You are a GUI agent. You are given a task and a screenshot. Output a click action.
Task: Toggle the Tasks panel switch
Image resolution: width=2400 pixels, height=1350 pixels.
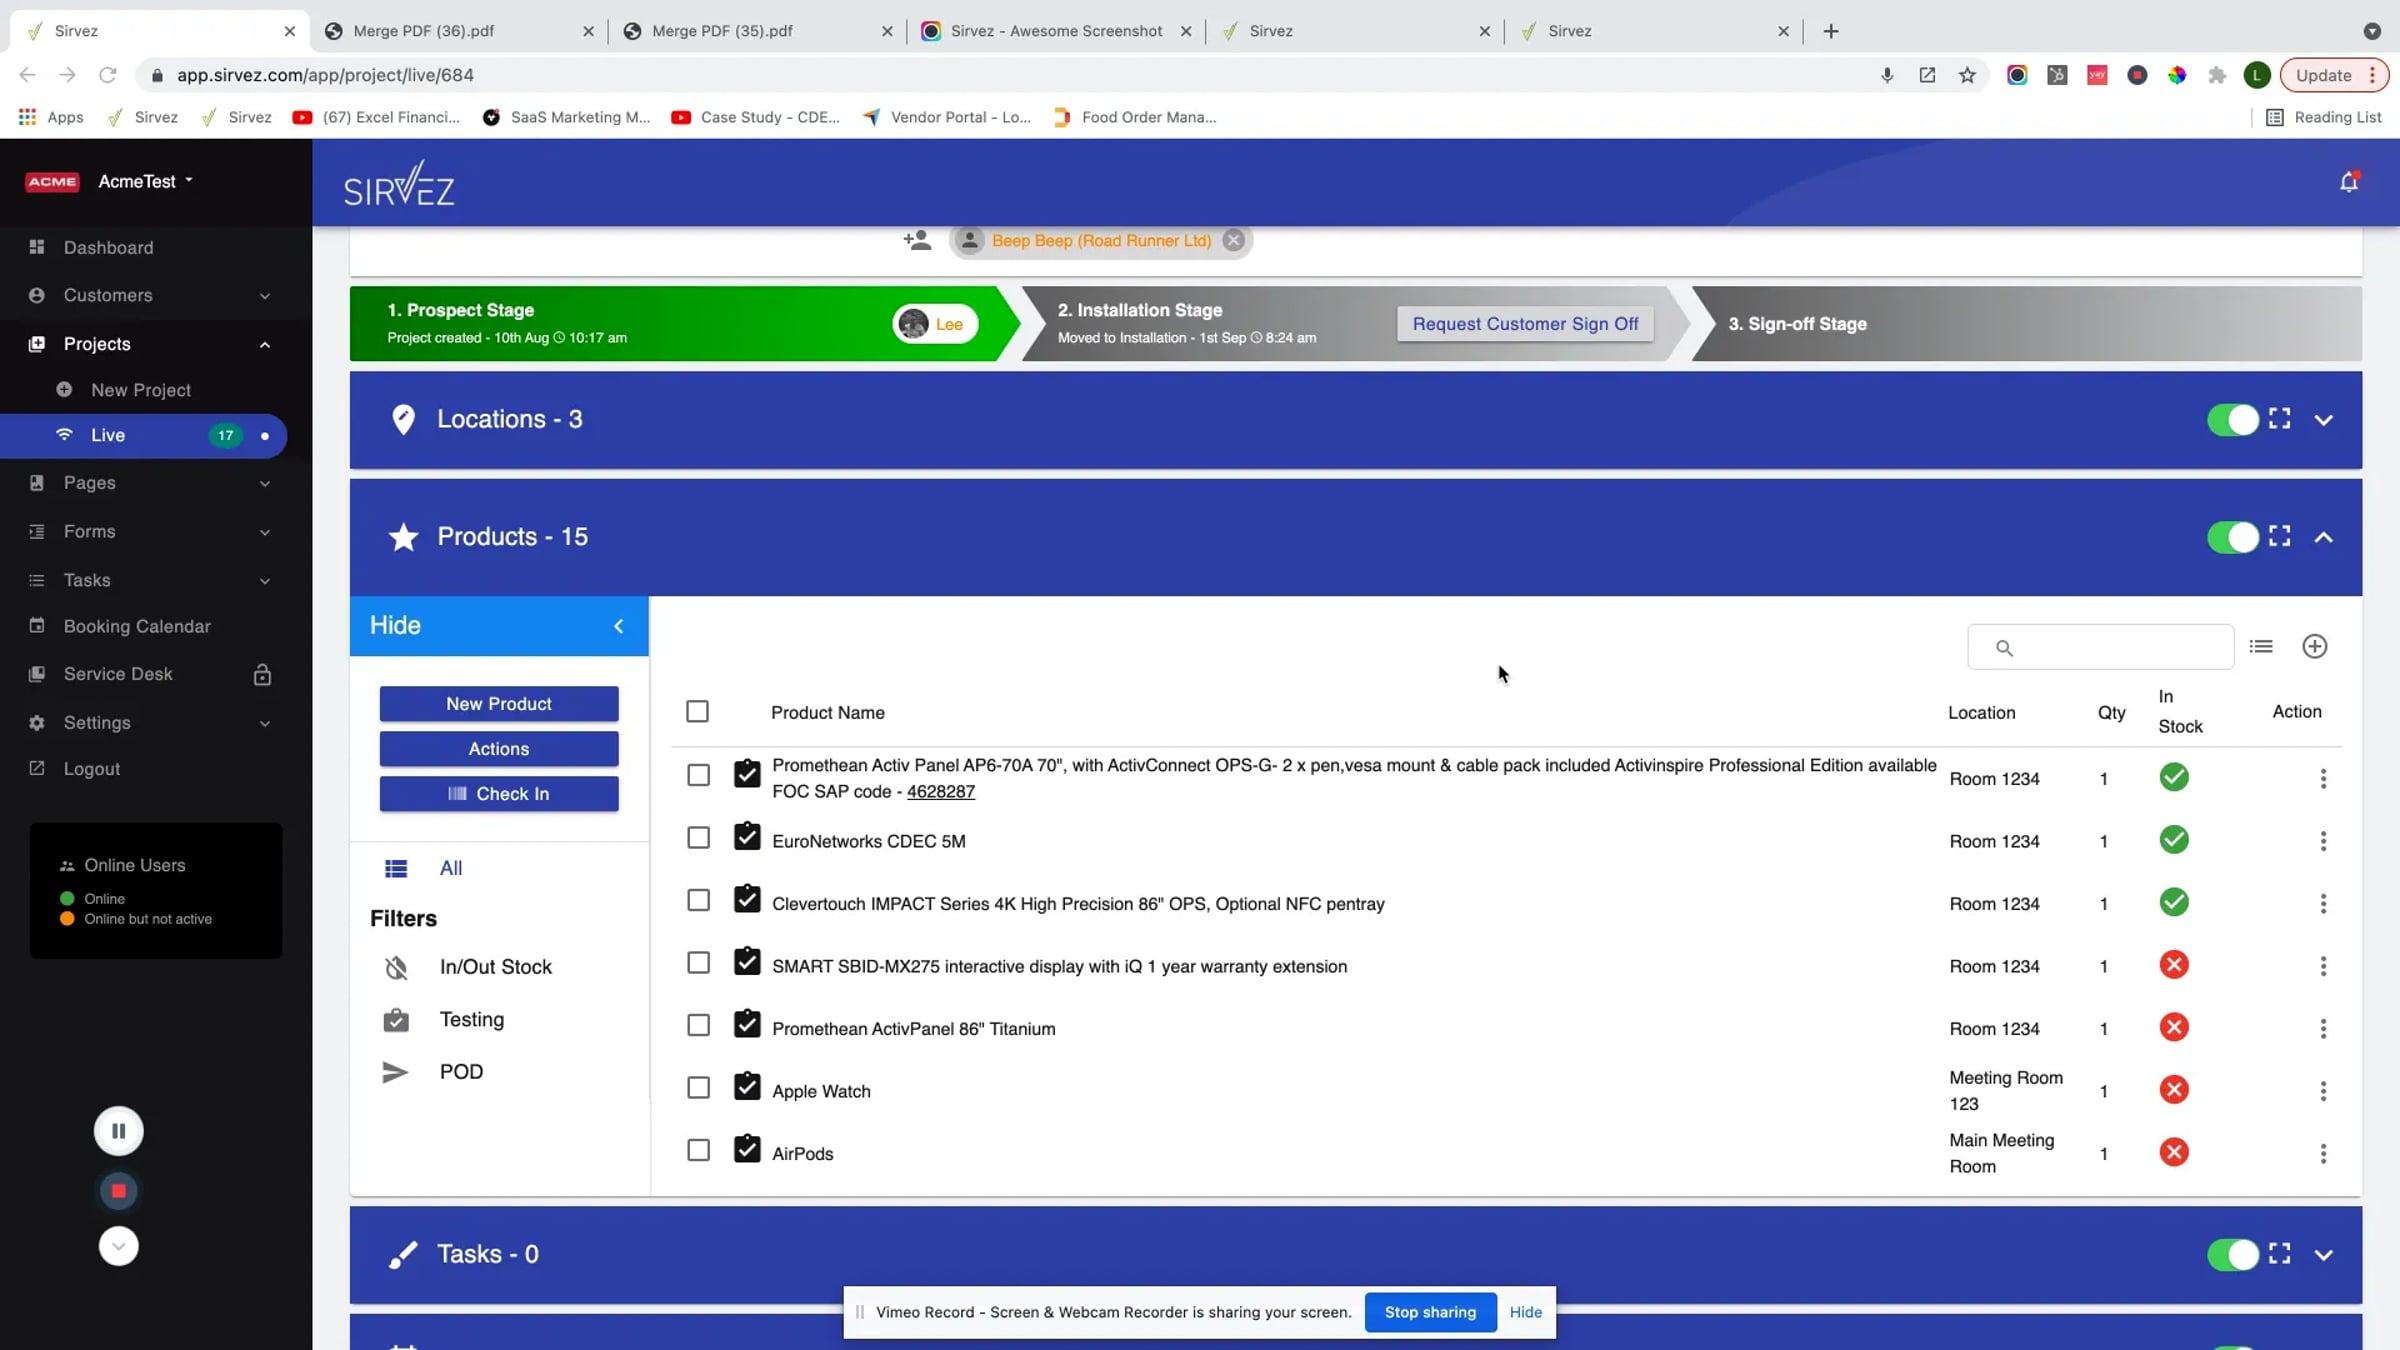tap(2232, 1254)
